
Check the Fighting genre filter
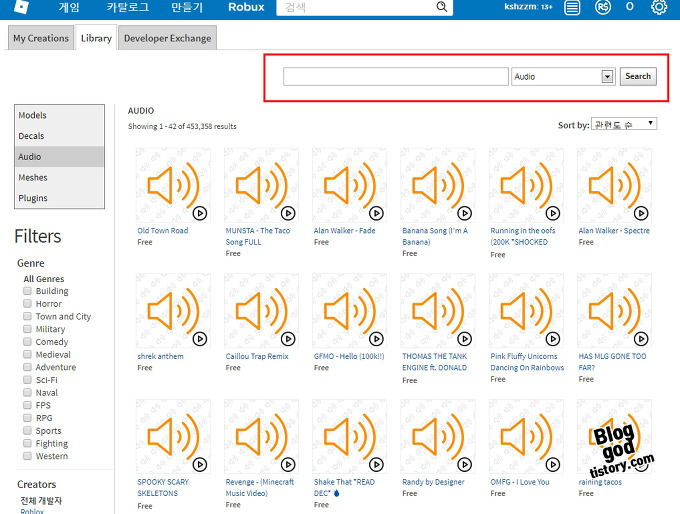point(27,443)
